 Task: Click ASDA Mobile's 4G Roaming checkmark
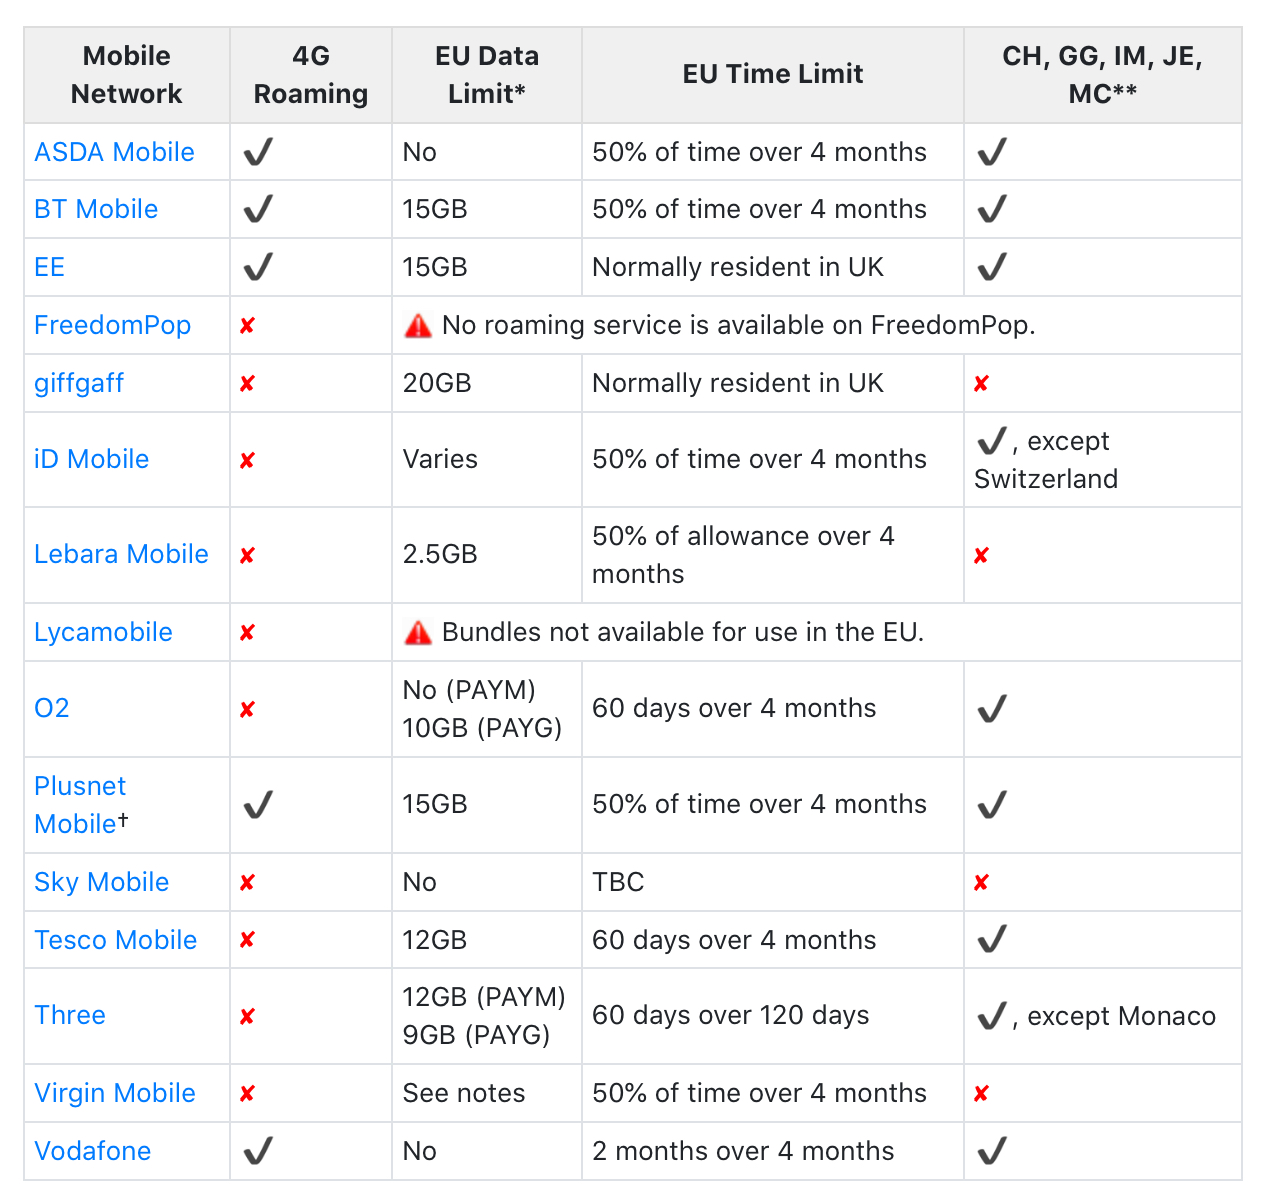point(258,152)
